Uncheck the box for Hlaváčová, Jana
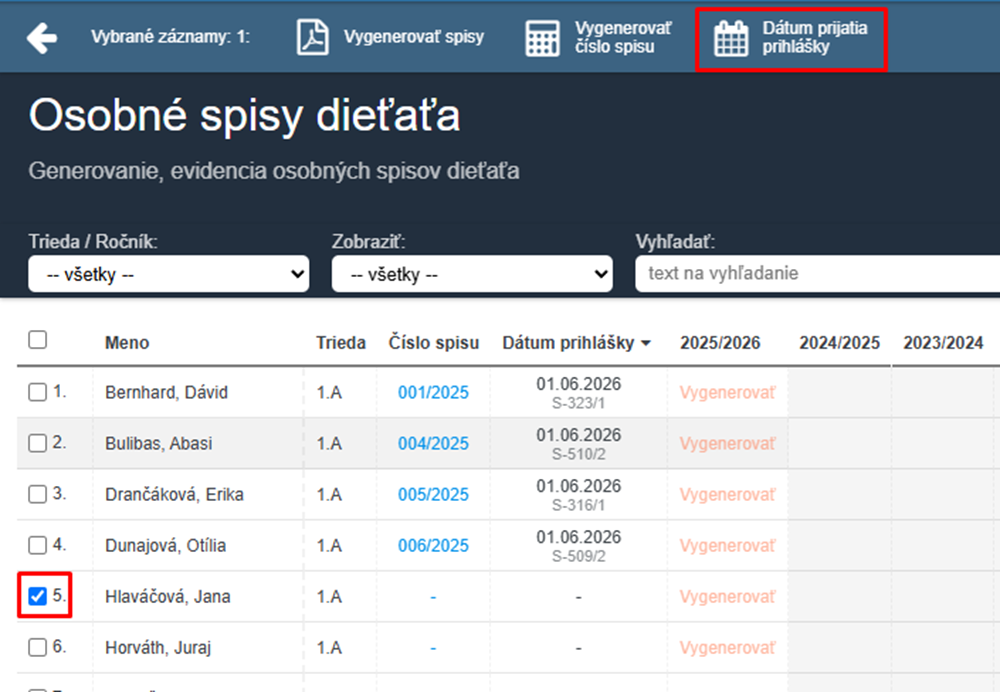This screenshot has height=692, width=1000. point(38,596)
